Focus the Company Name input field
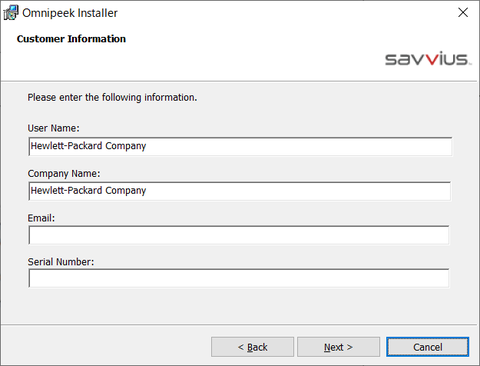This screenshot has height=366, width=480. click(240, 191)
